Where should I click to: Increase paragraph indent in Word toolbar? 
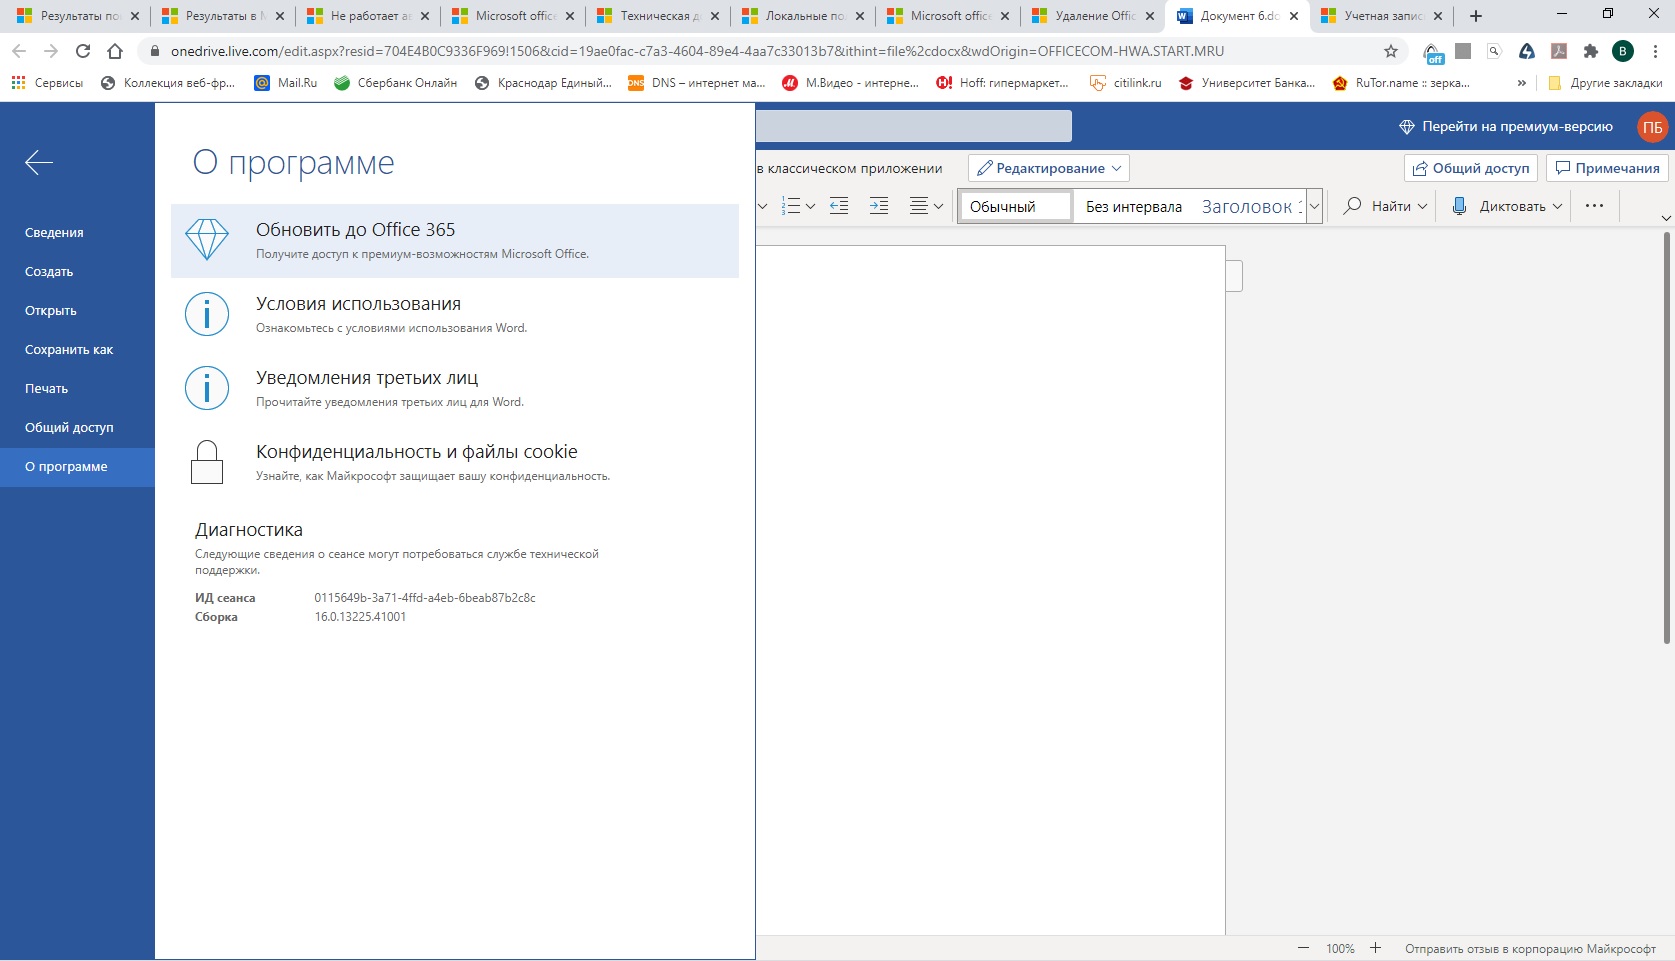[x=879, y=206]
